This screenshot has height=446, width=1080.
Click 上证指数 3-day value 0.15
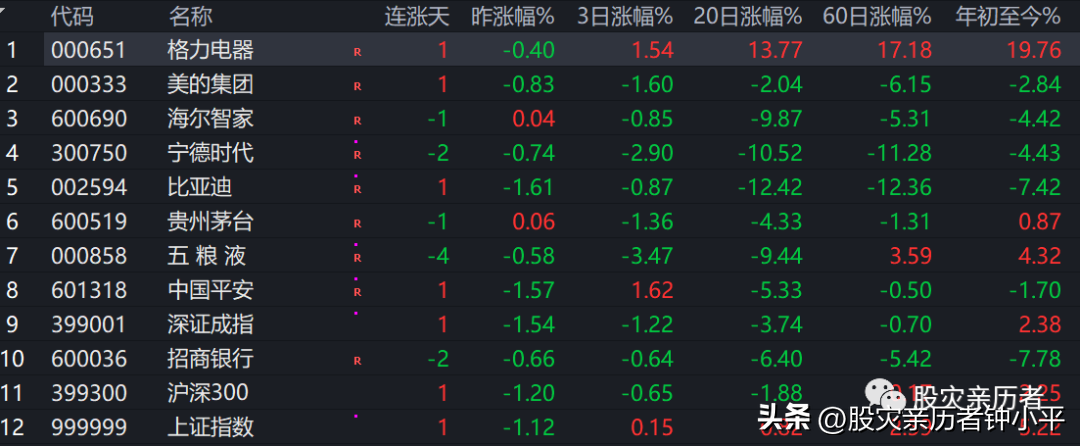click(652, 427)
